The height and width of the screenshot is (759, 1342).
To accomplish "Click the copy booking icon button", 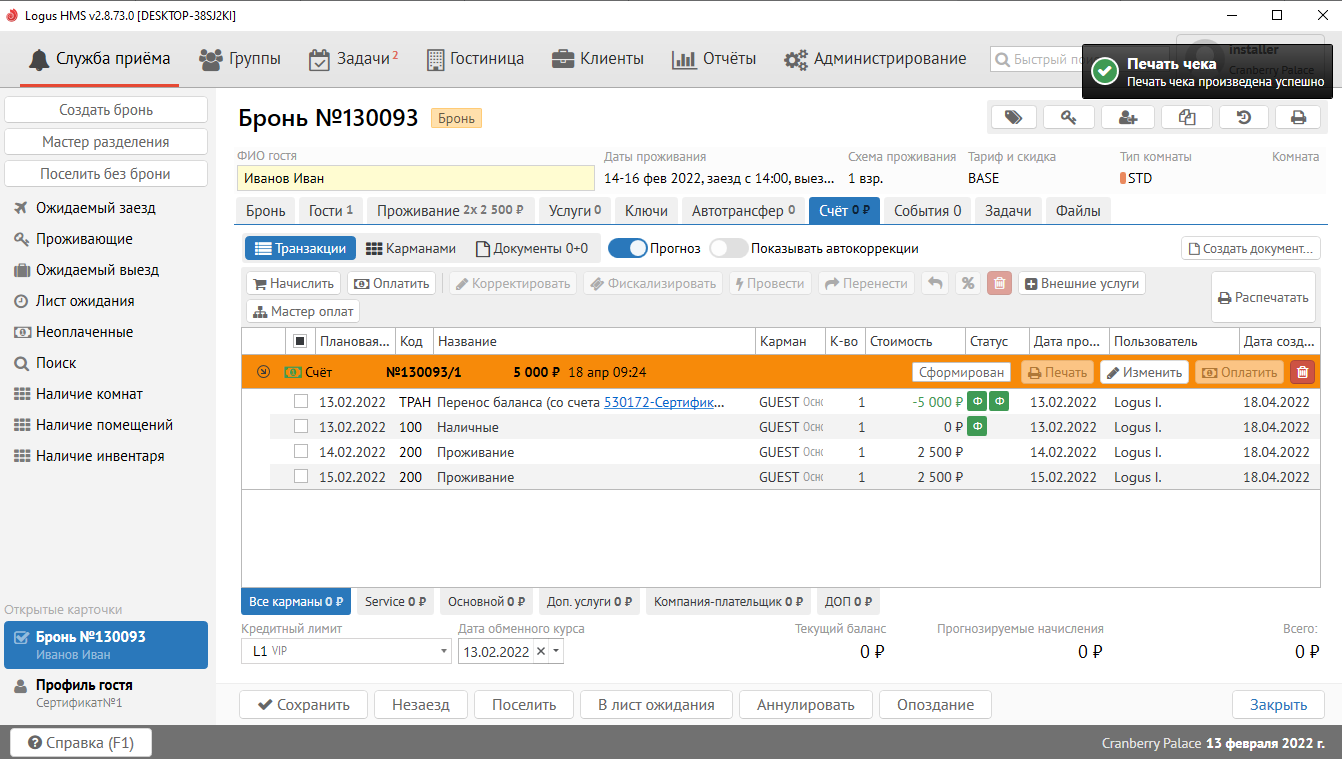I will 1186,117.
